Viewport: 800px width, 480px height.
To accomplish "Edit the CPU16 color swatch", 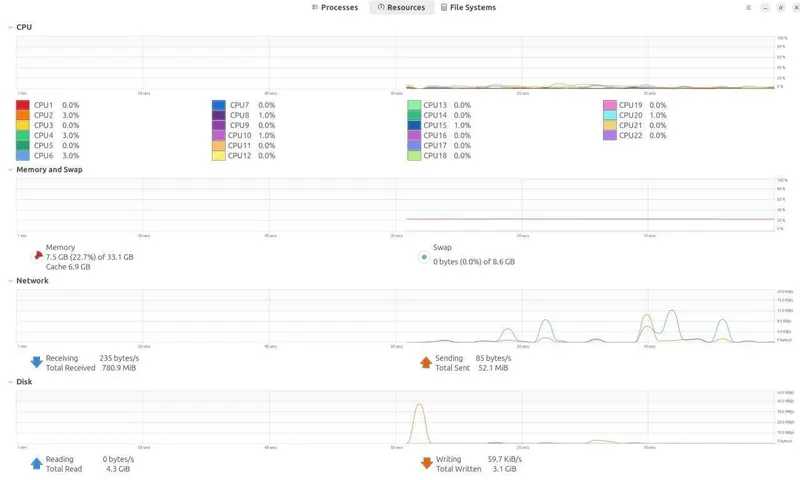I will point(414,136).
